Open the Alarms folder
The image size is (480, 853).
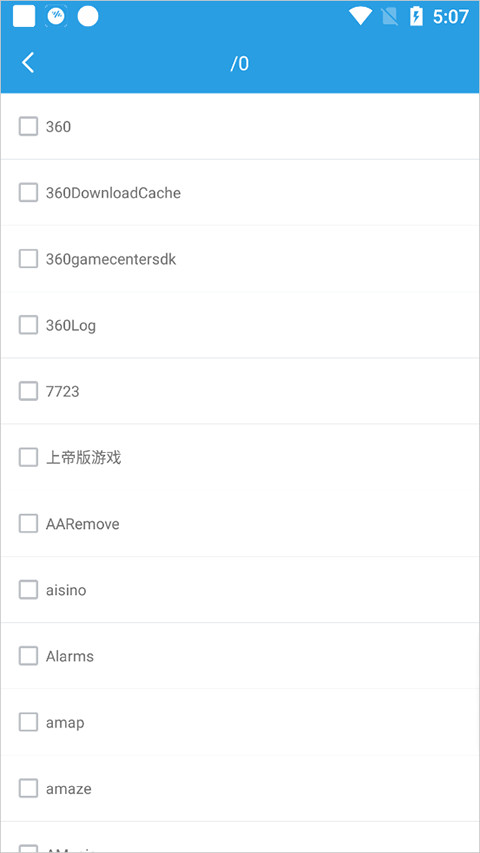tap(240, 656)
